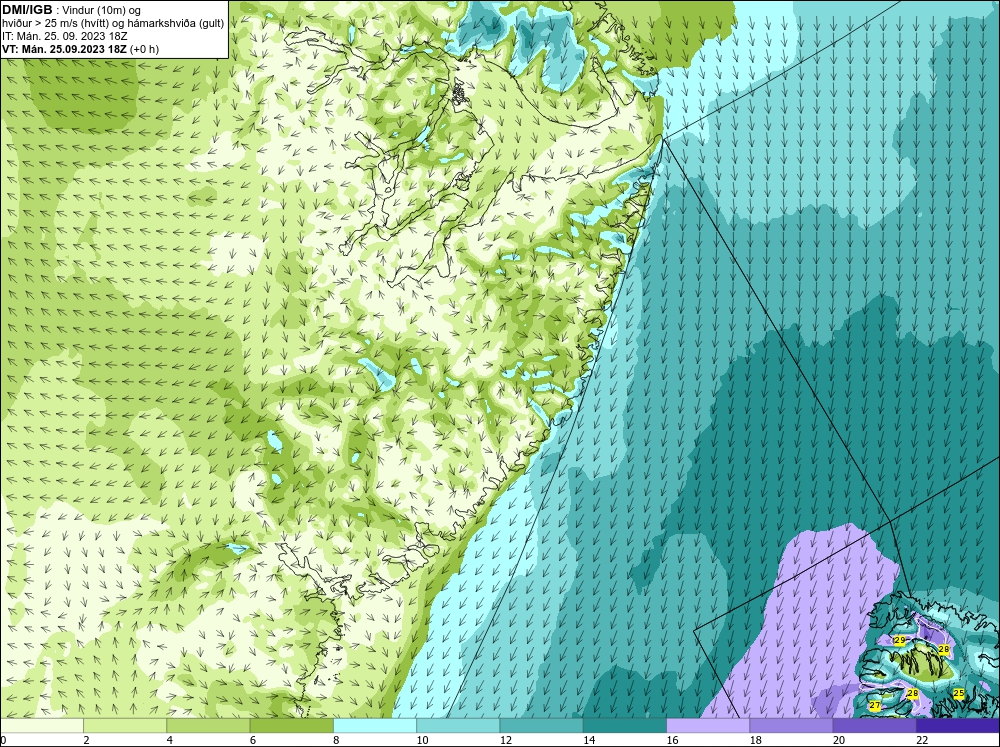Click the 20–22 m/s violet legend swatch

(x=875, y=725)
